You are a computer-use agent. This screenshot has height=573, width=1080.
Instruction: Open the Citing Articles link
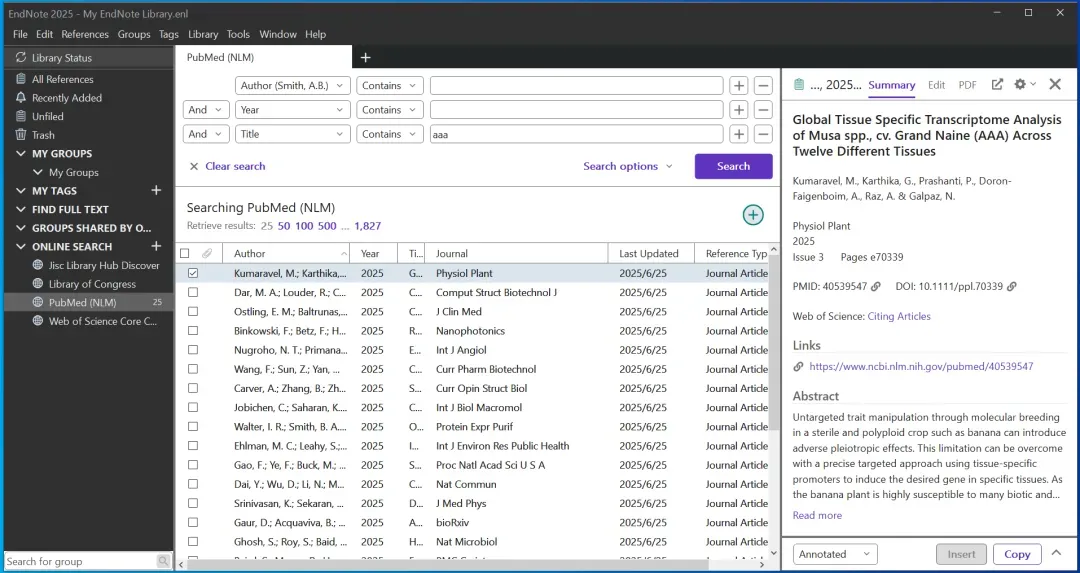click(899, 316)
